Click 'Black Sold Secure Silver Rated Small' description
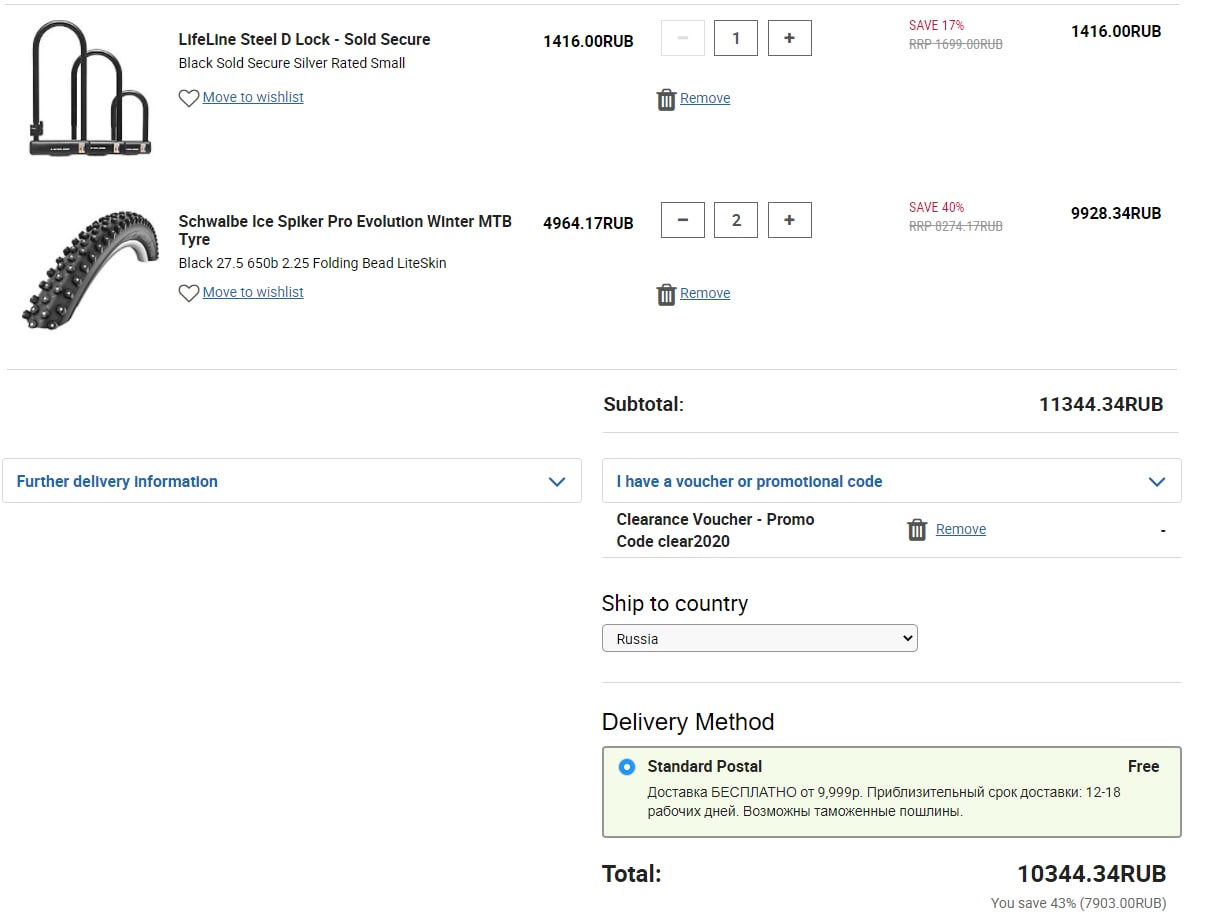The height and width of the screenshot is (919, 1214). (292, 63)
